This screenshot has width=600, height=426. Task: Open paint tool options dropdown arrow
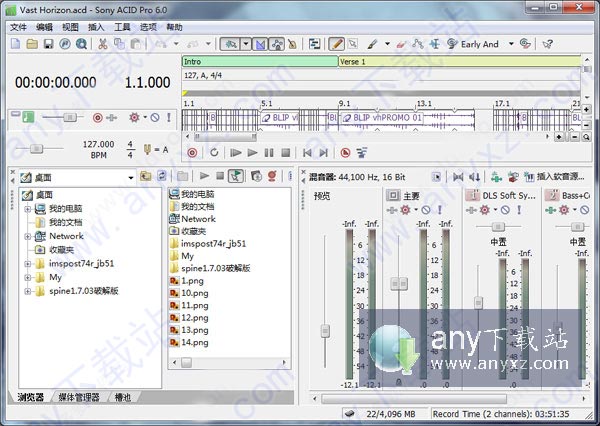(387, 44)
